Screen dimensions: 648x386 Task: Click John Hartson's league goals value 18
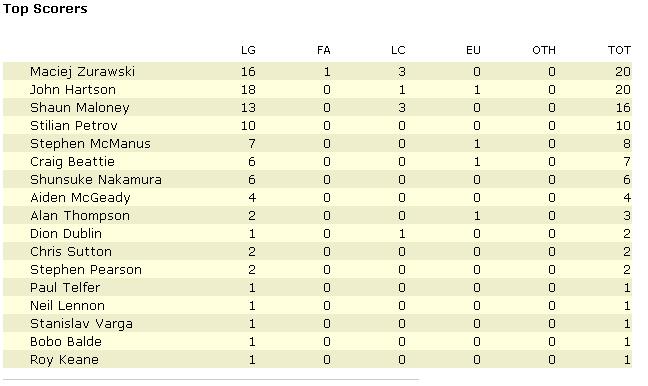[248, 90]
